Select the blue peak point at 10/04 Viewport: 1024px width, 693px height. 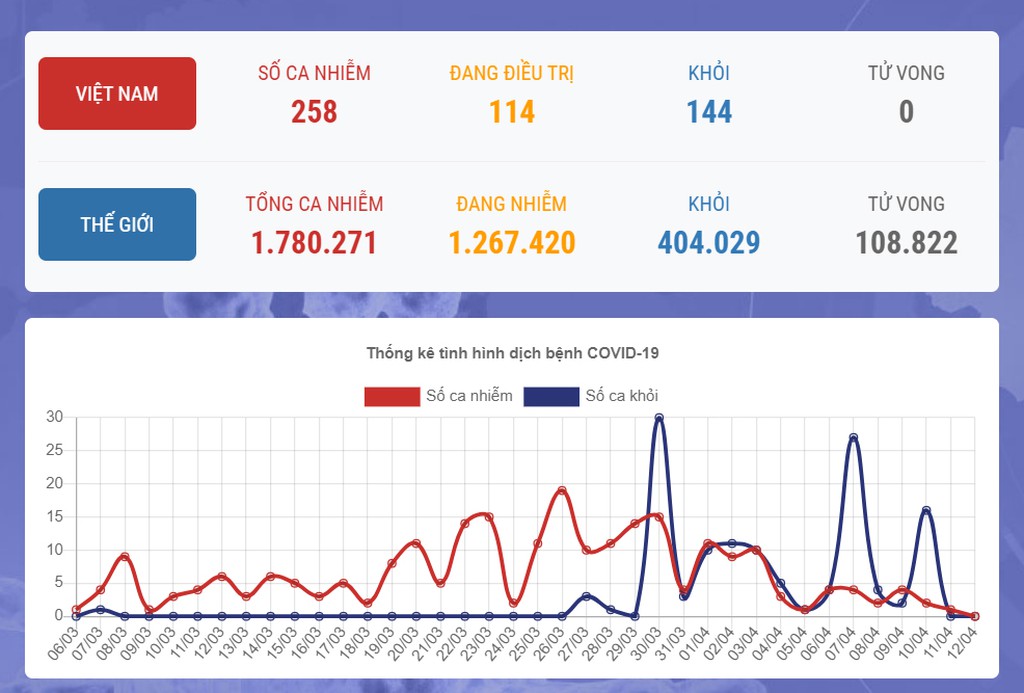tap(926, 510)
